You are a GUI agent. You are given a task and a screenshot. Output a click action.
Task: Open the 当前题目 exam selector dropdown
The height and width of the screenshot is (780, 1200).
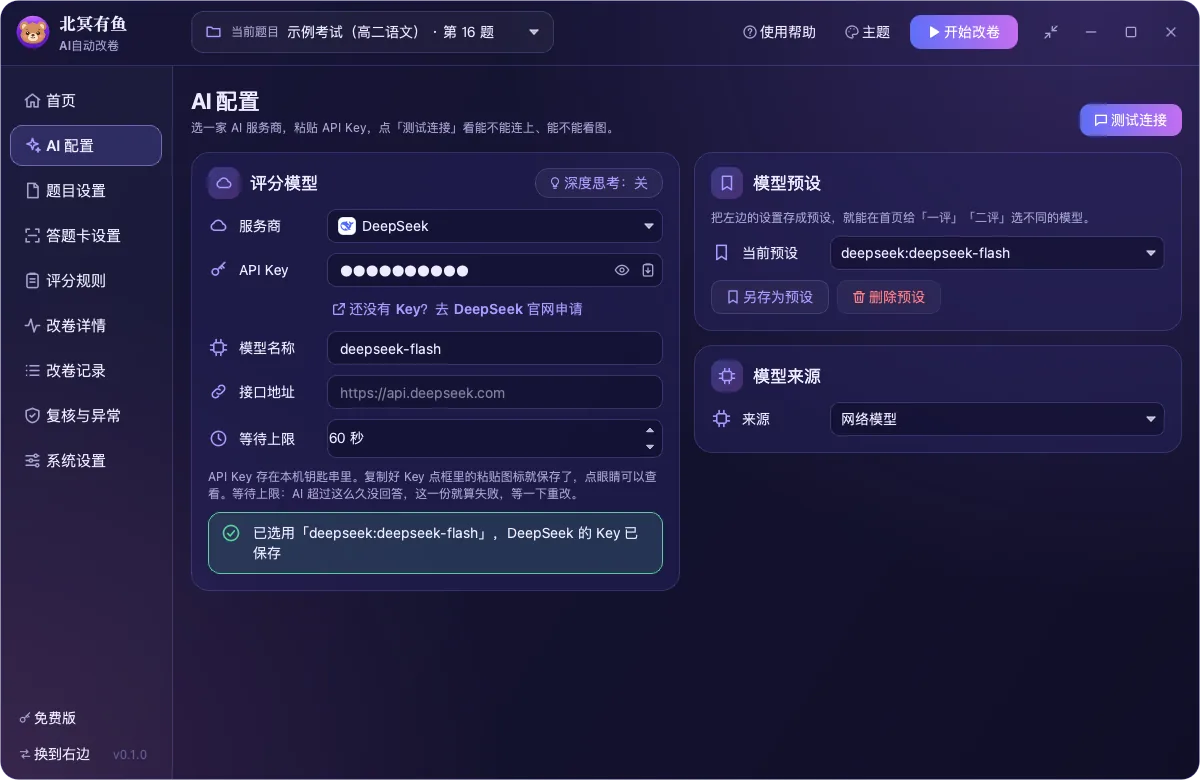pyautogui.click(x=372, y=32)
